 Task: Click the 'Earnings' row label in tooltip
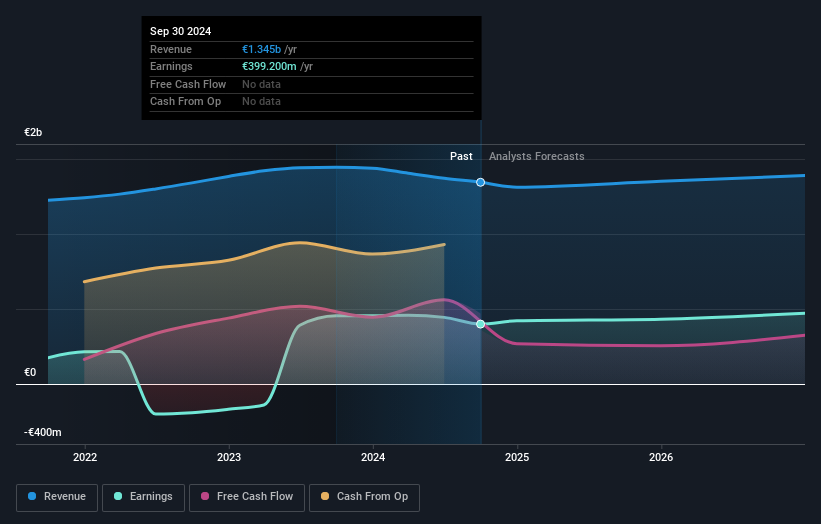pyautogui.click(x=171, y=66)
